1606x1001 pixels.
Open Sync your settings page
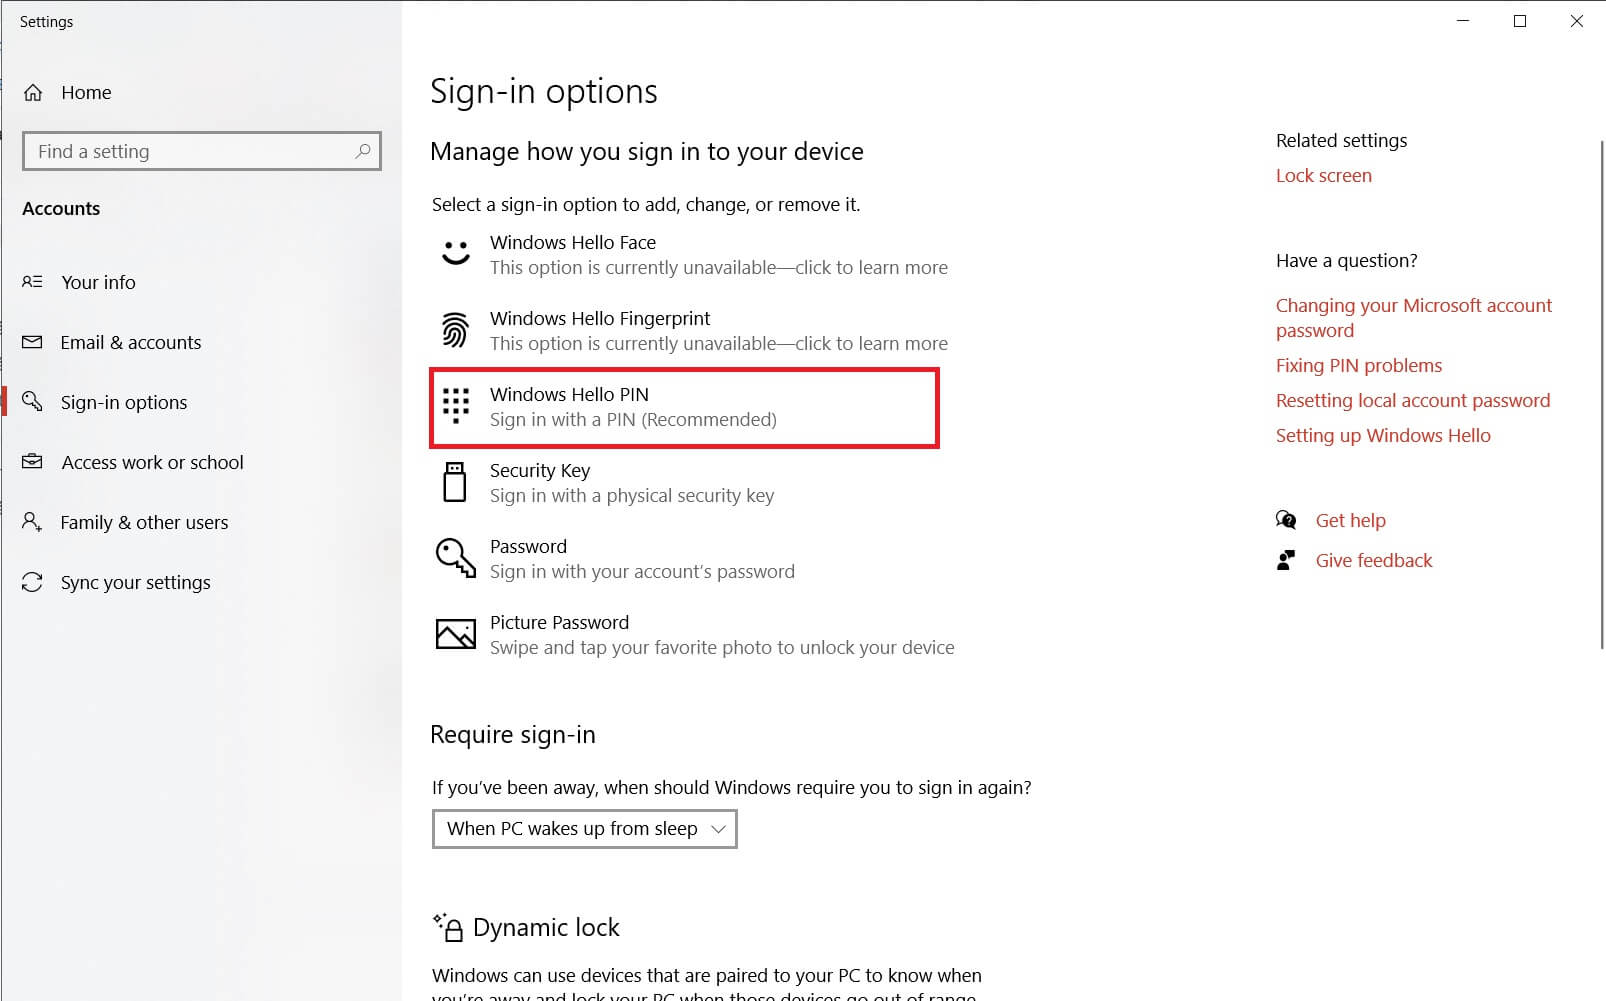pyautogui.click(x=136, y=582)
